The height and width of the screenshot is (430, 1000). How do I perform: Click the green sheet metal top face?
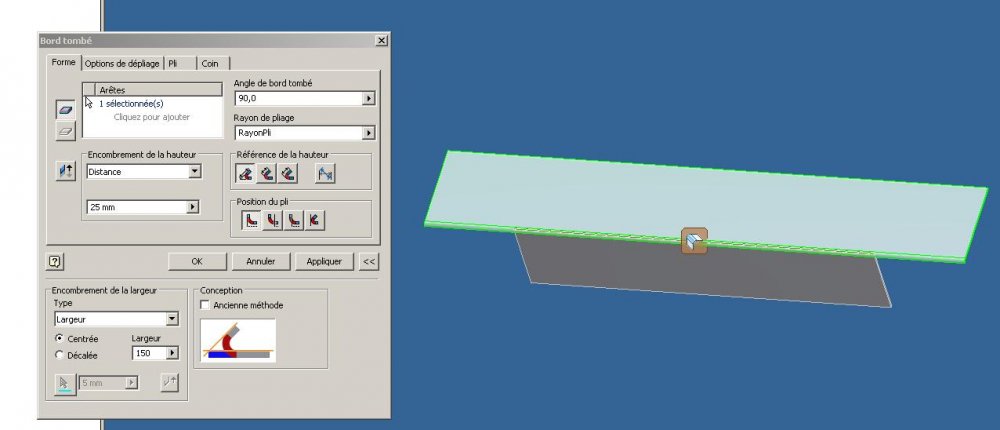(x=705, y=204)
